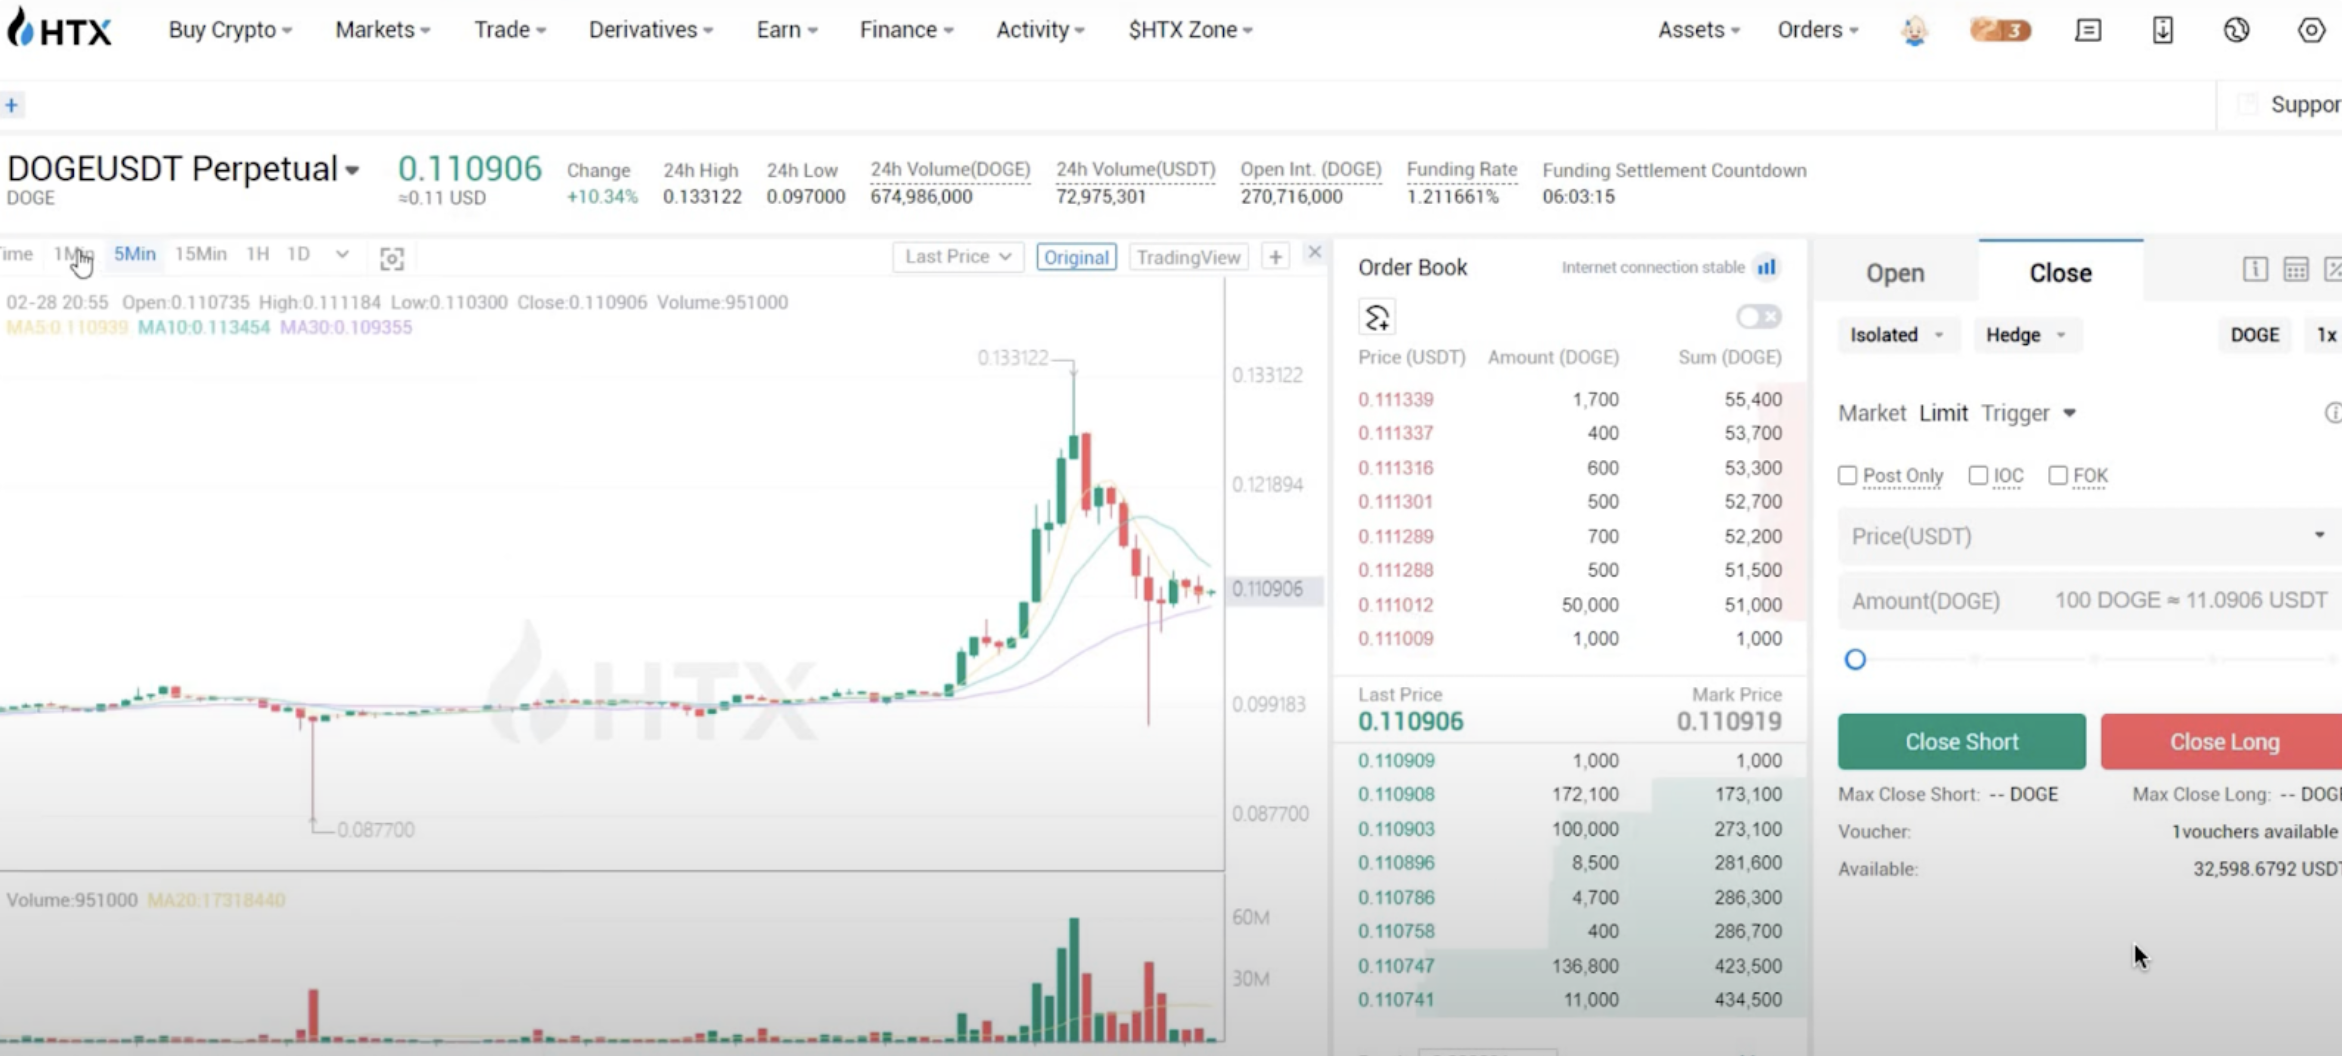Select the Trigger order type

click(2015, 413)
